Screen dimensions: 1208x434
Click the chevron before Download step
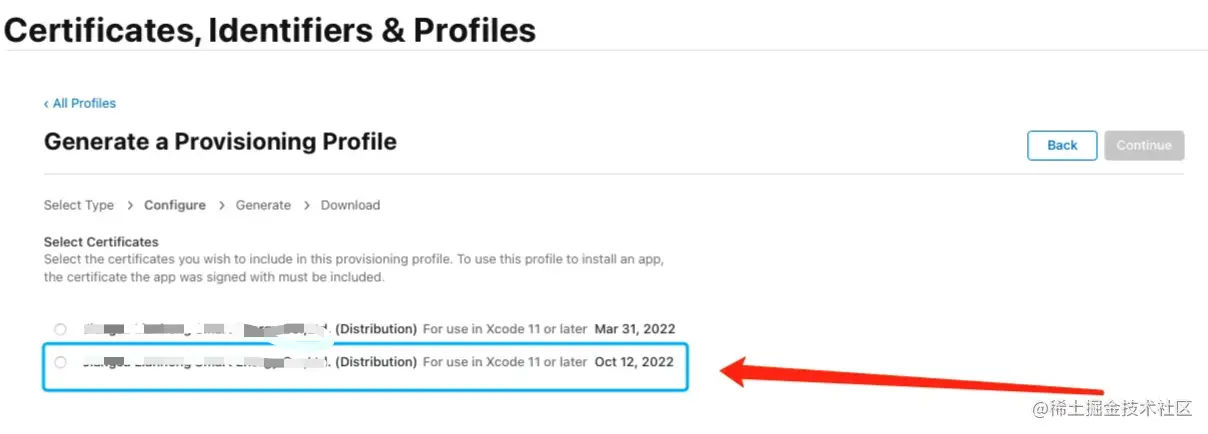(306, 205)
